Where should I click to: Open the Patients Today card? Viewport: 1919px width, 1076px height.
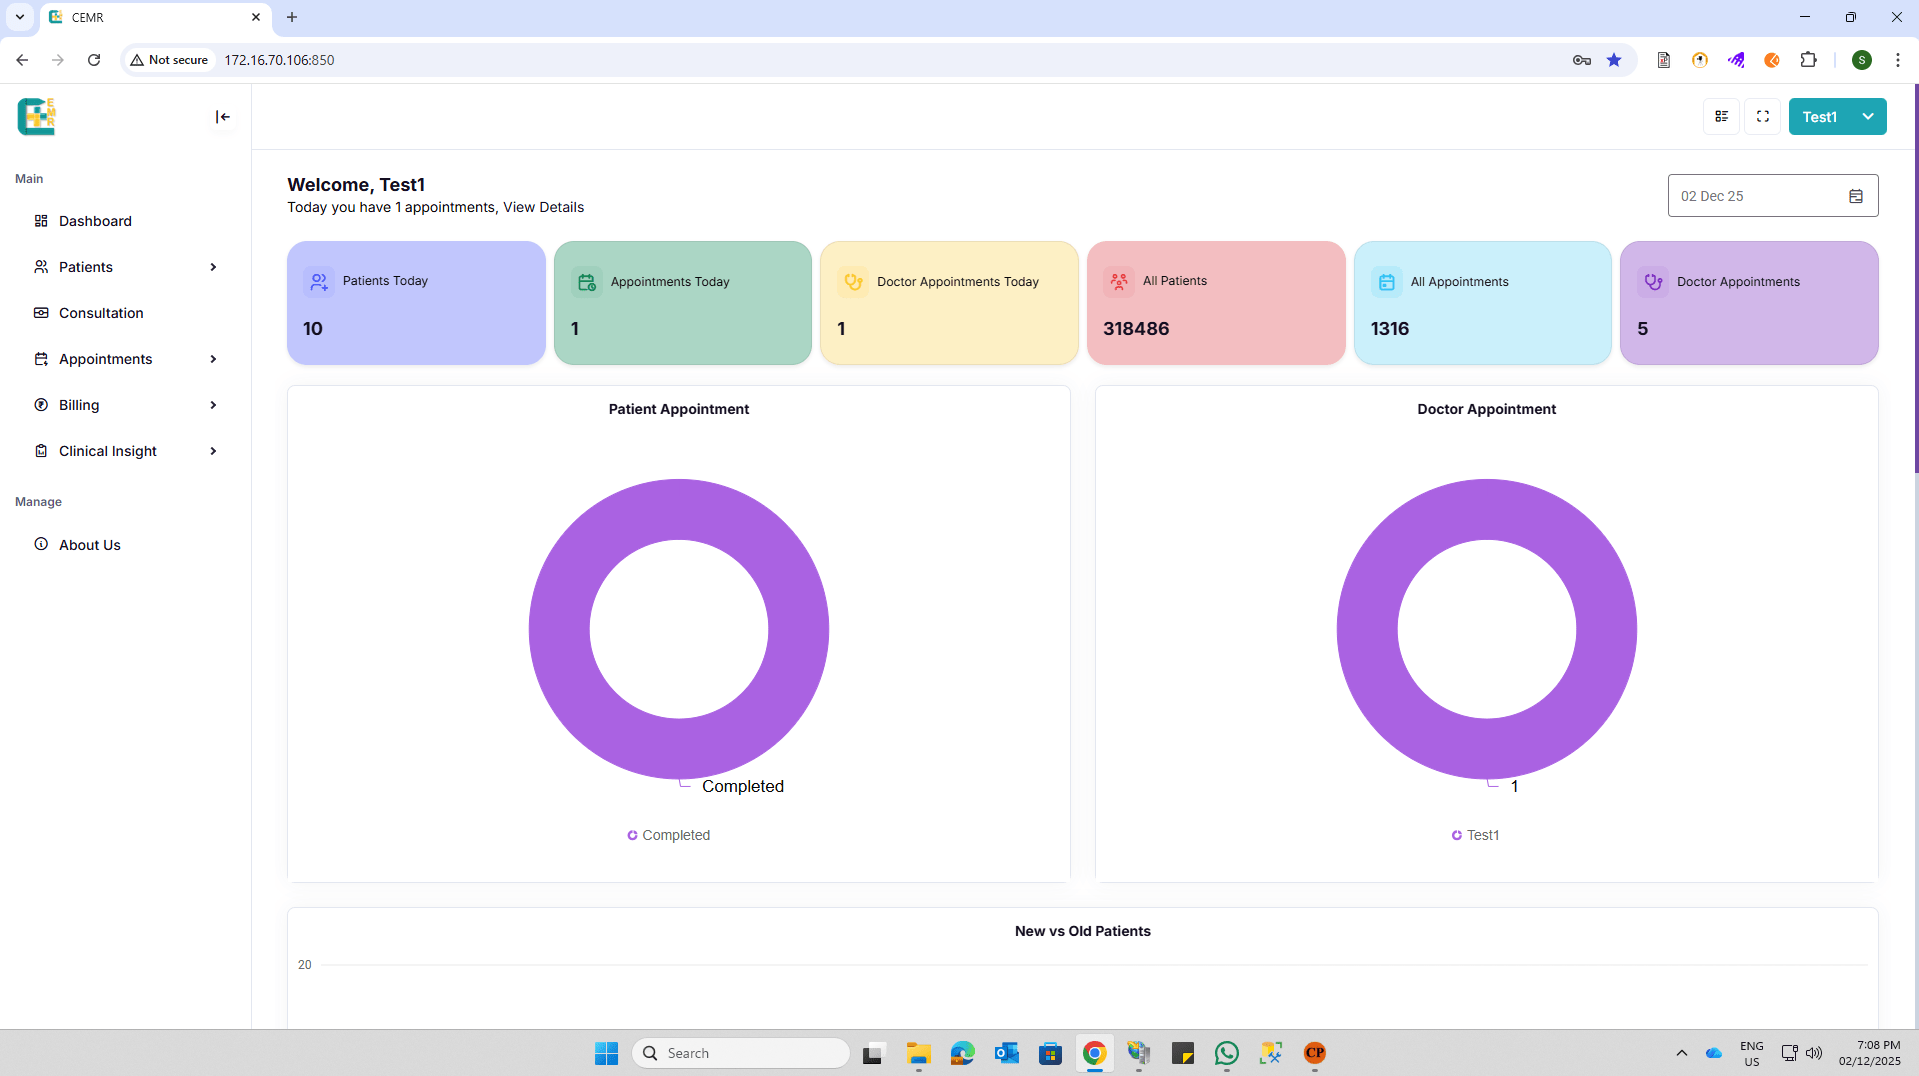(416, 303)
